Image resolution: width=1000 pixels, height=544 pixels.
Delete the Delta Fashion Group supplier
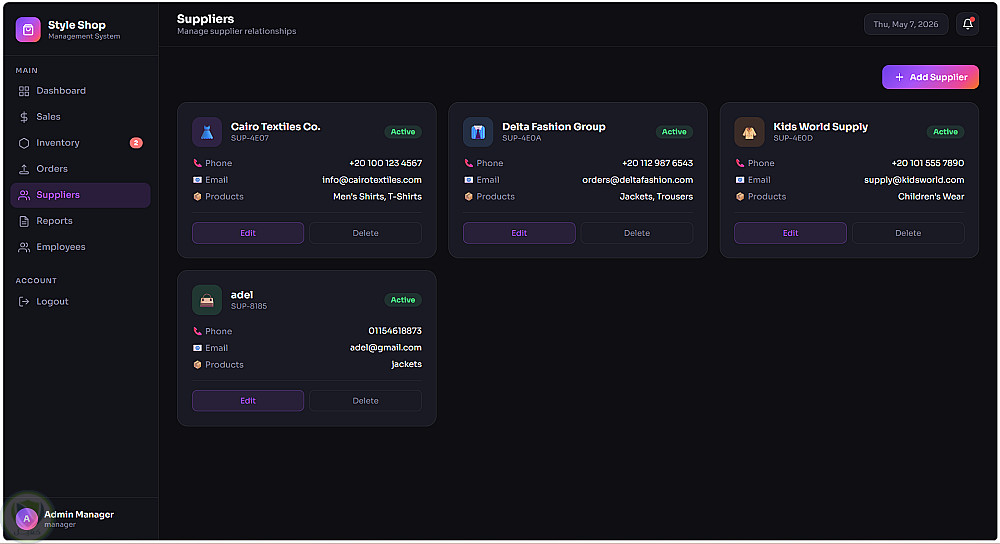(636, 233)
